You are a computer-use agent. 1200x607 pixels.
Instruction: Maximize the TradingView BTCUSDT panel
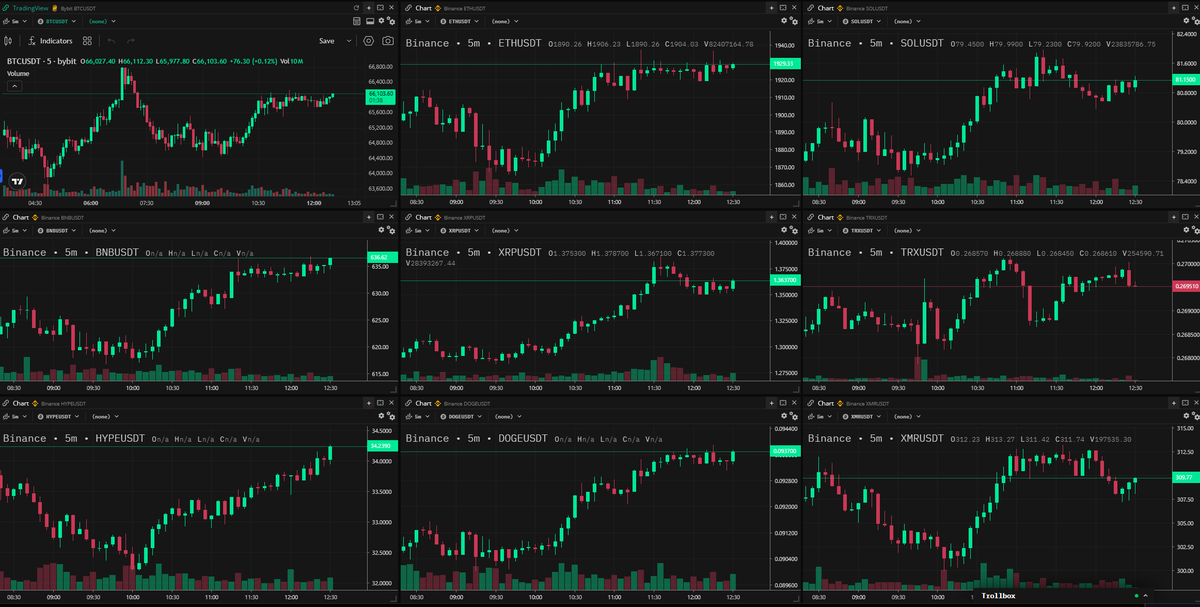pos(380,8)
